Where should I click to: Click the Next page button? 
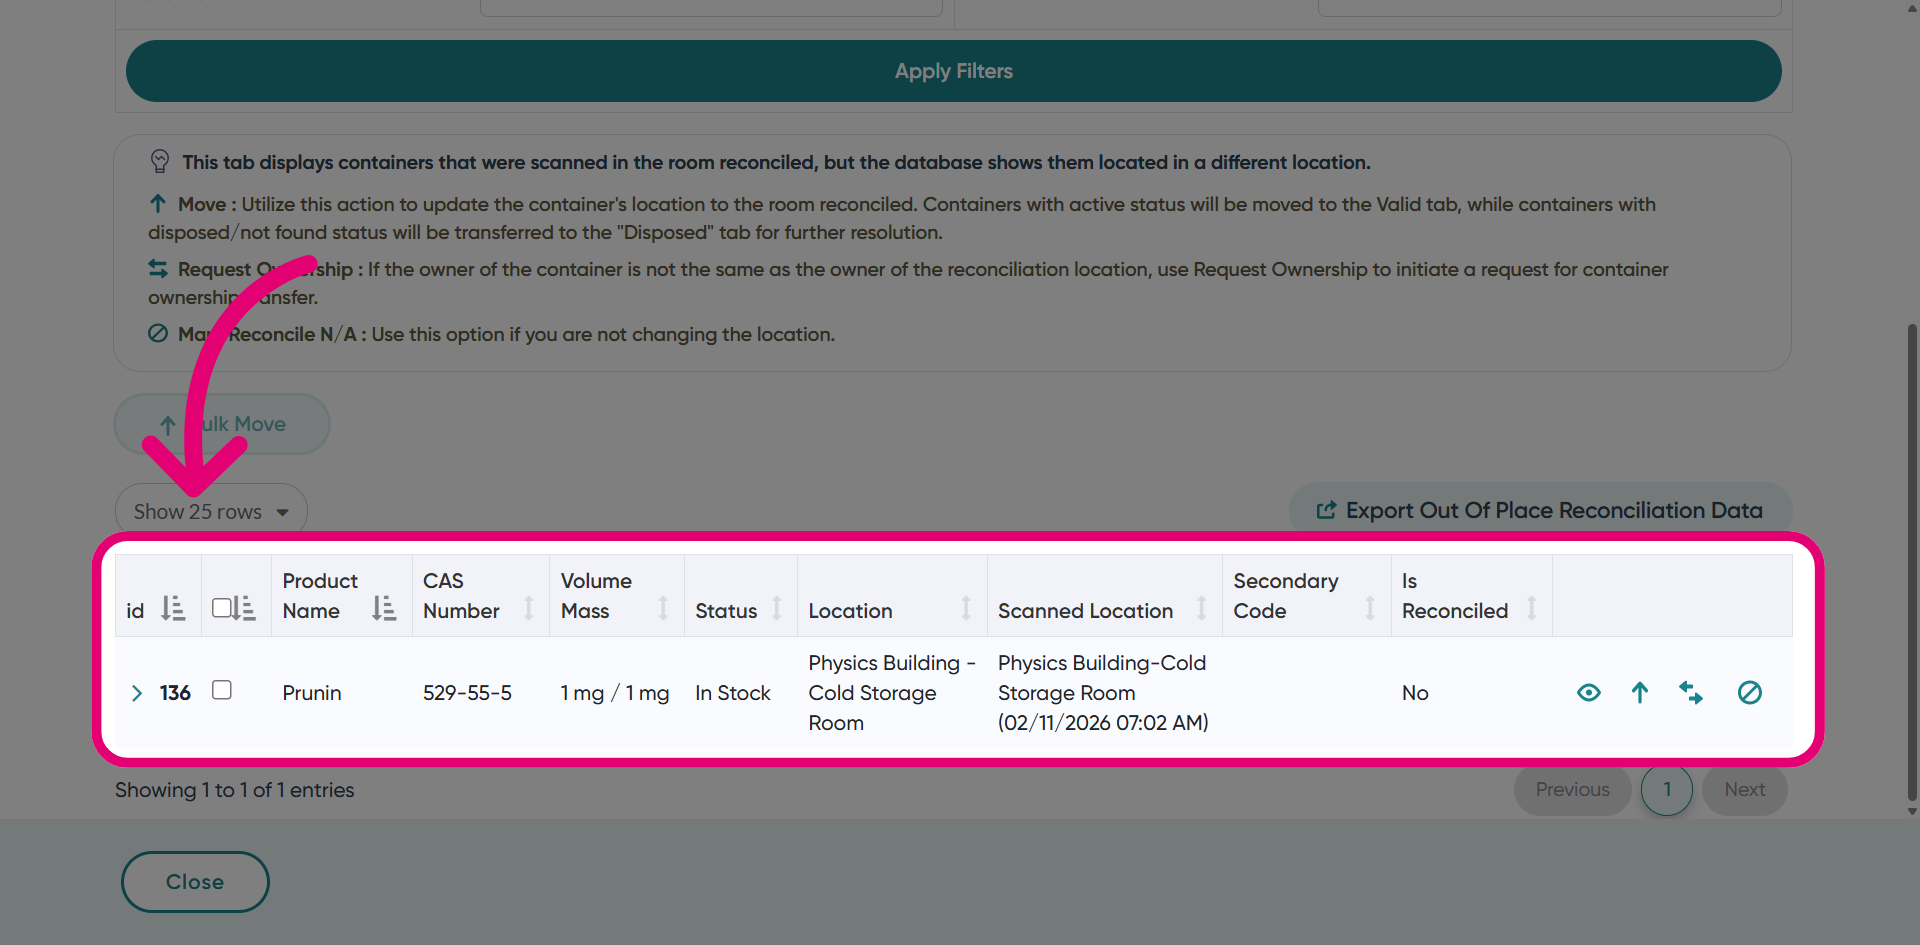point(1744,790)
